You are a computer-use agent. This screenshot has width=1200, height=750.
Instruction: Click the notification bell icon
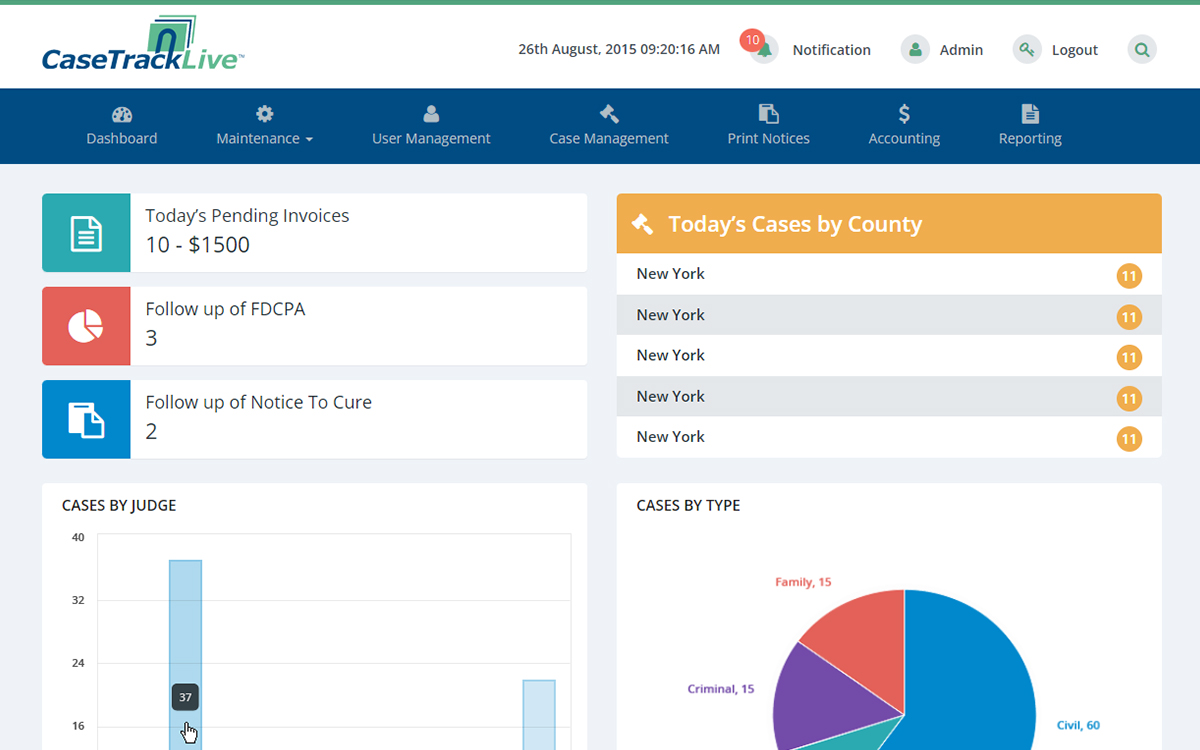click(x=765, y=50)
